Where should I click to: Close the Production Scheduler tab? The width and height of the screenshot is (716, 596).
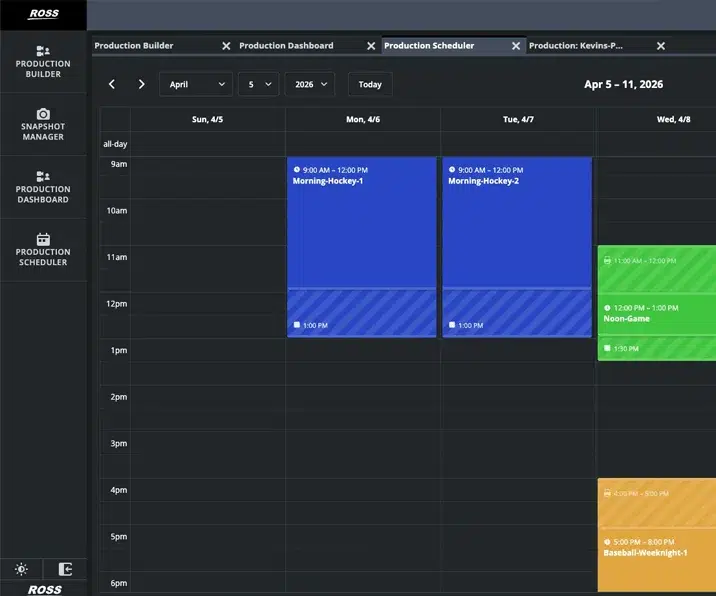coord(516,46)
